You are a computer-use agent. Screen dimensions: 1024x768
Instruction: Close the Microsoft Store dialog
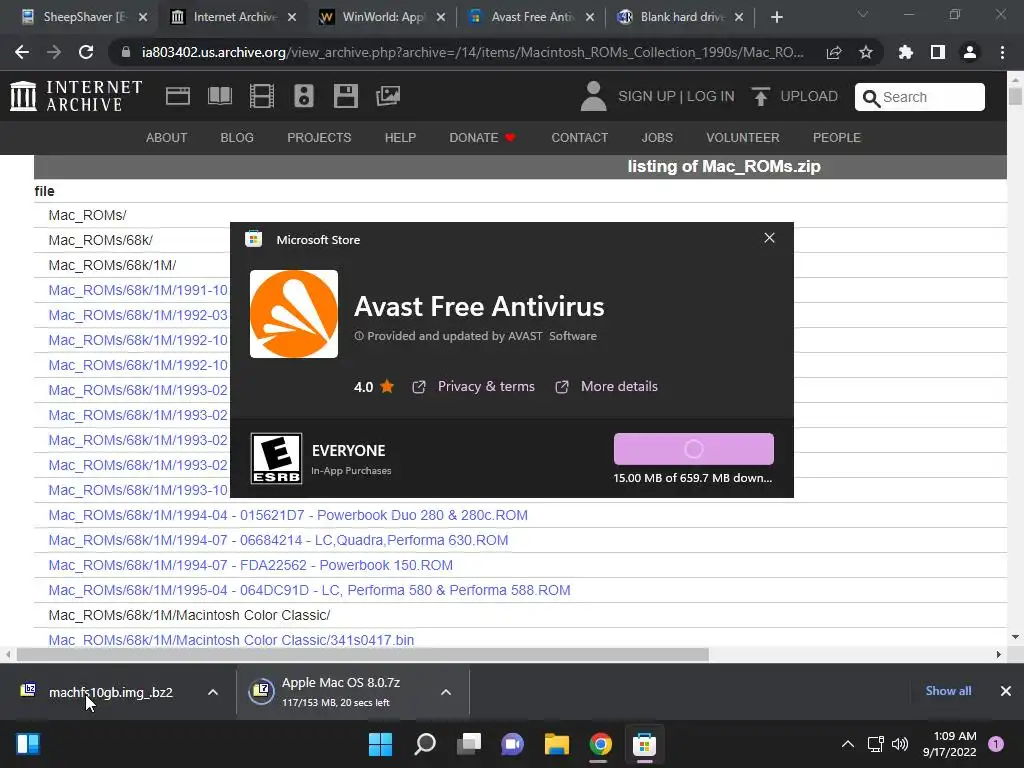pos(769,238)
